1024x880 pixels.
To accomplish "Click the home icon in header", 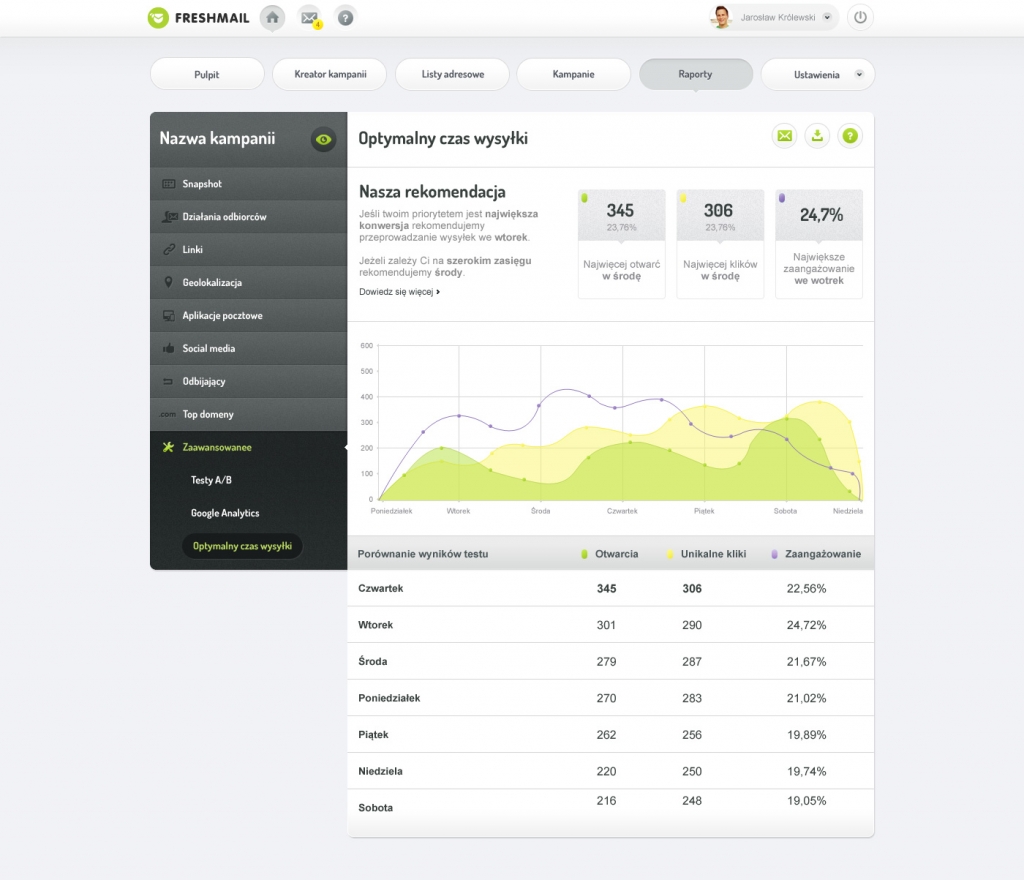I will coord(272,17).
